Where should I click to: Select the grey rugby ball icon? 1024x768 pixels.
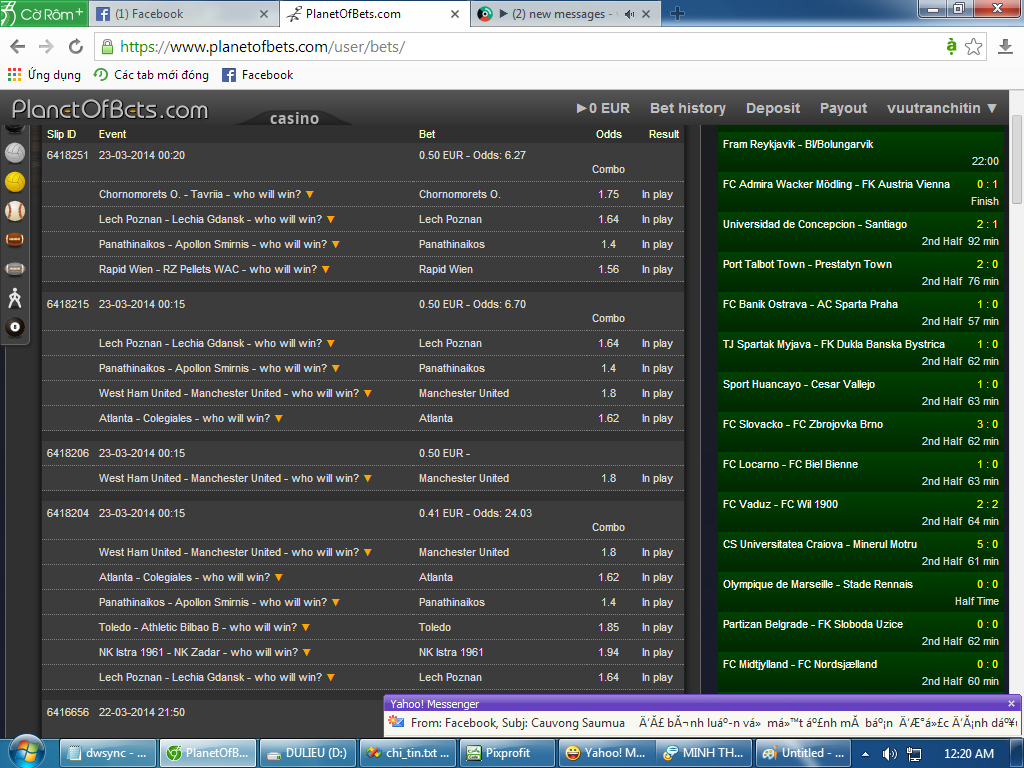pyautogui.click(x=14, y=268)
